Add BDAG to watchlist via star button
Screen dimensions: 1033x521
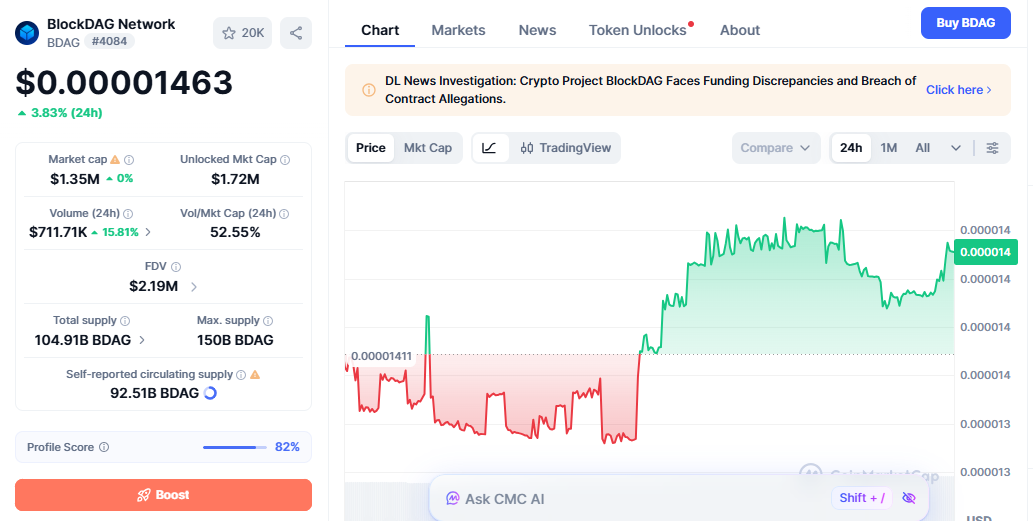(x=242, y=33)
